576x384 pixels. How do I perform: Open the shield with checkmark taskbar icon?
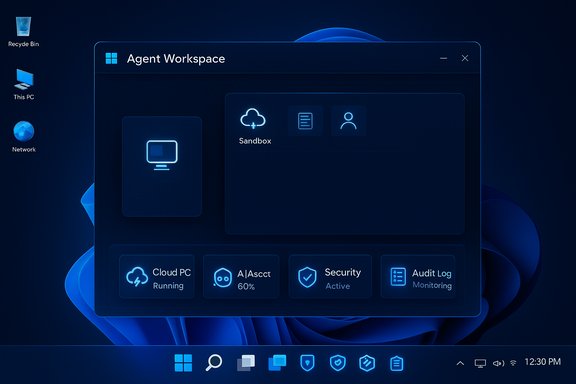pyautogui.click(x=338, y=363)
